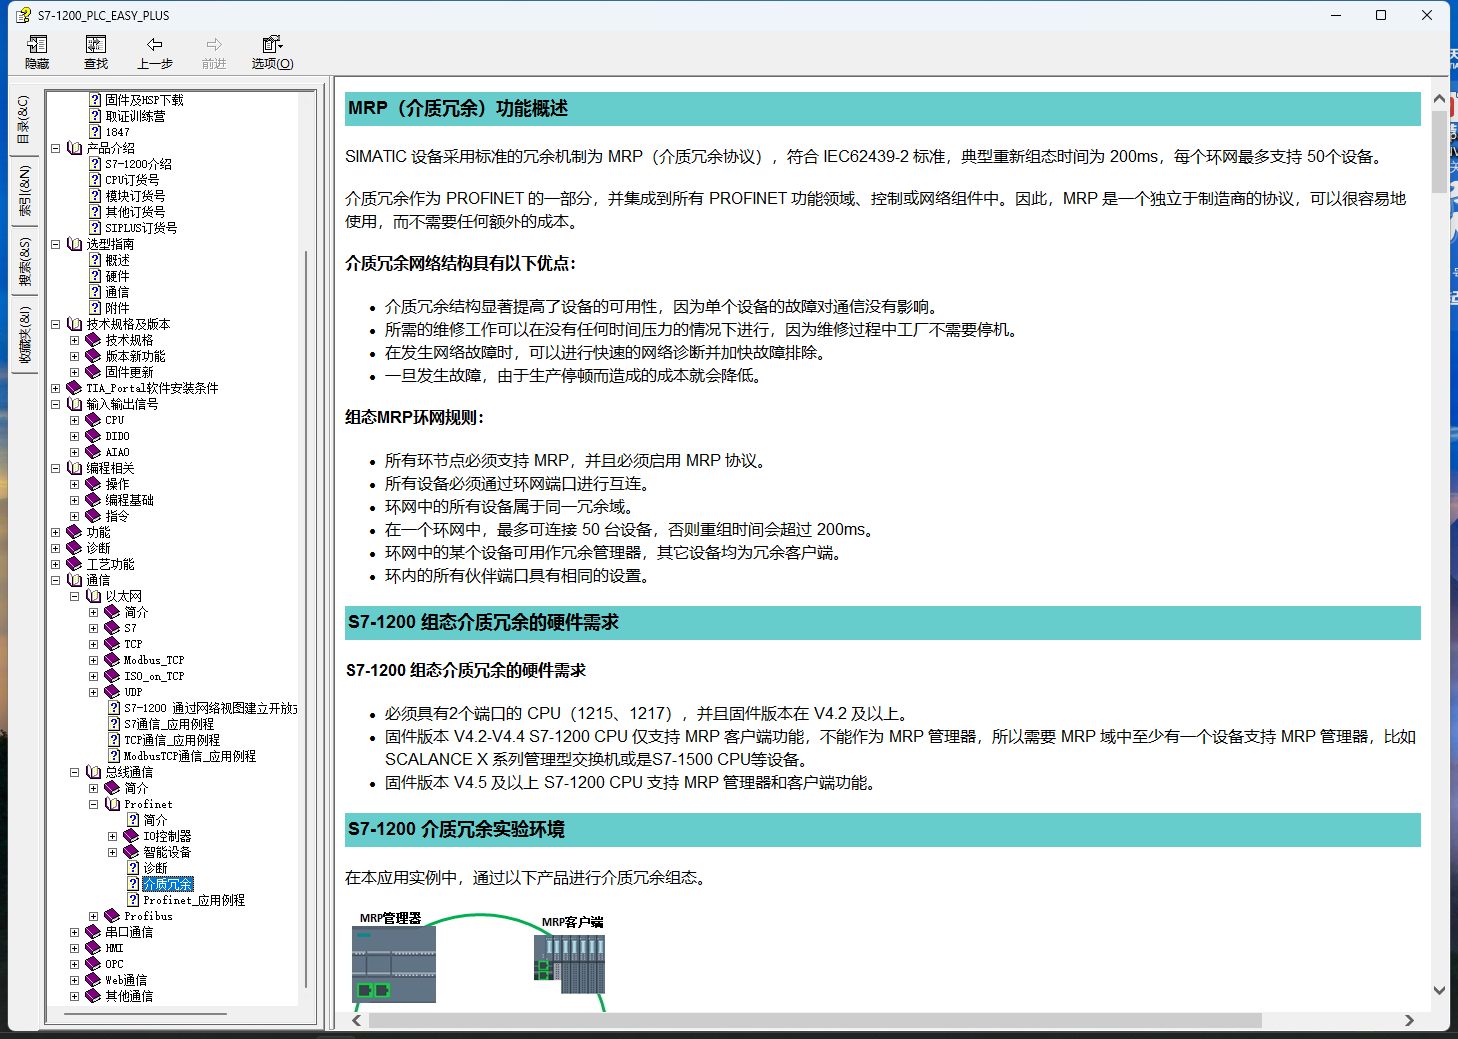
Task: Click the Find (查找) toolbar icon
Action: click(96, 52)
